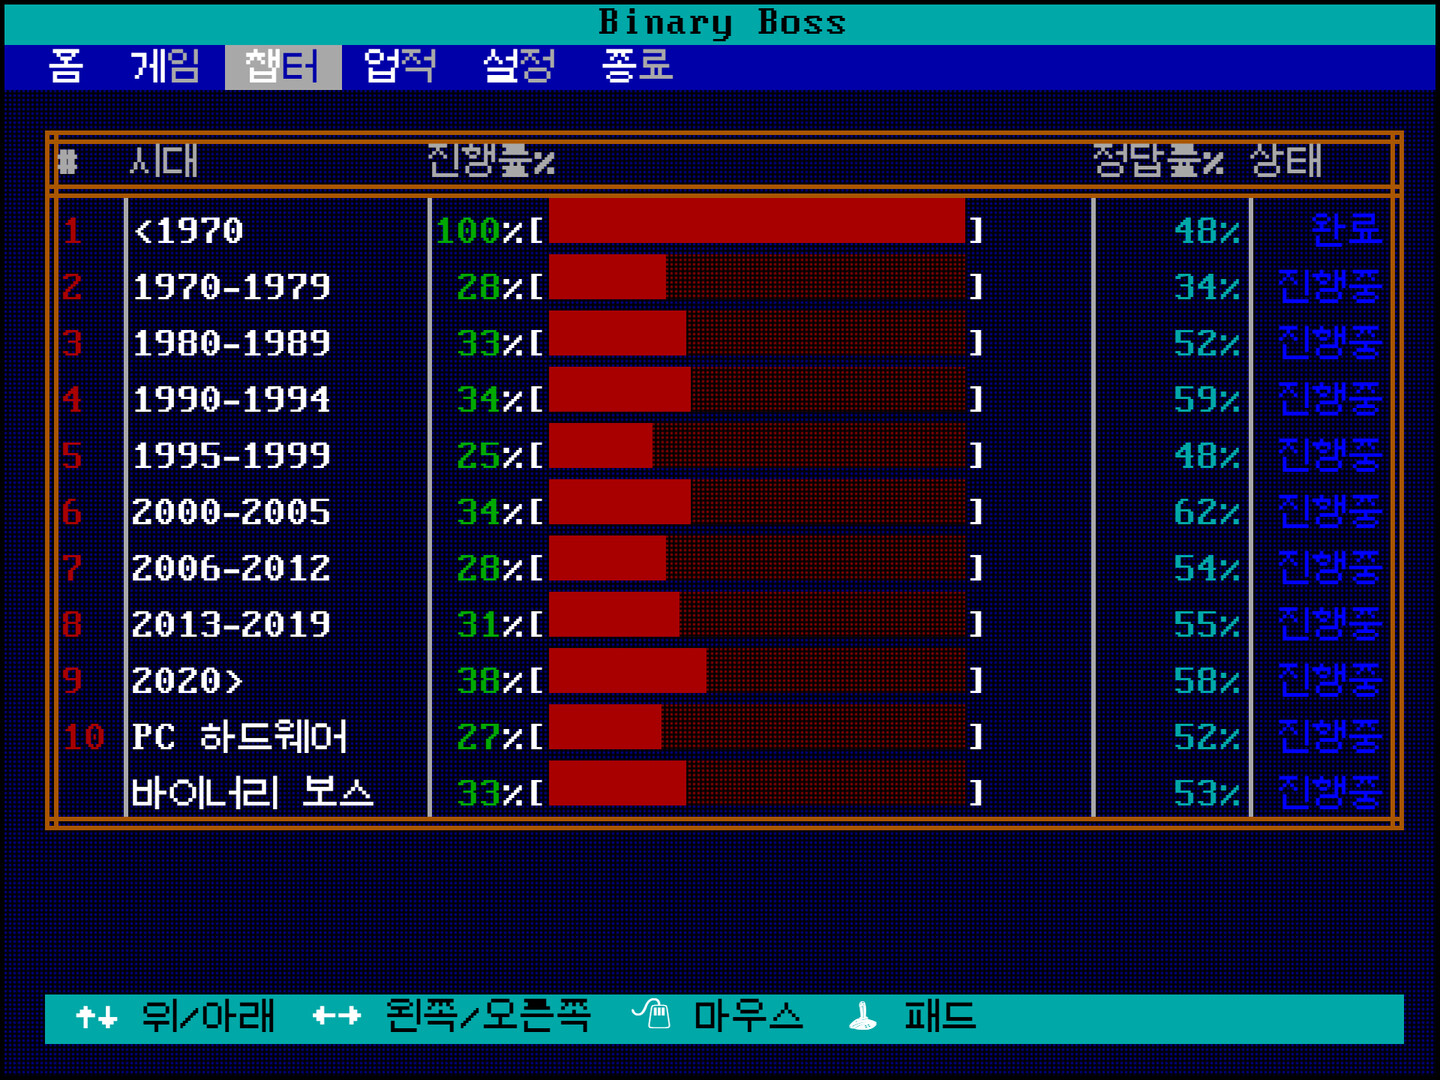
Task: Pick the PC 하드웨어 chapter
Action: pos(239,737)
